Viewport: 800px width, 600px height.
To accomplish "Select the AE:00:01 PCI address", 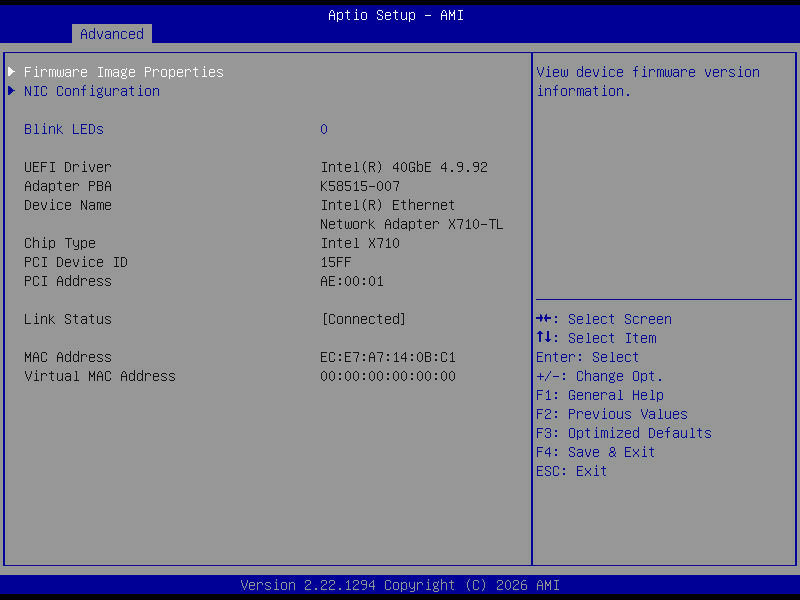I will (352, 281).
